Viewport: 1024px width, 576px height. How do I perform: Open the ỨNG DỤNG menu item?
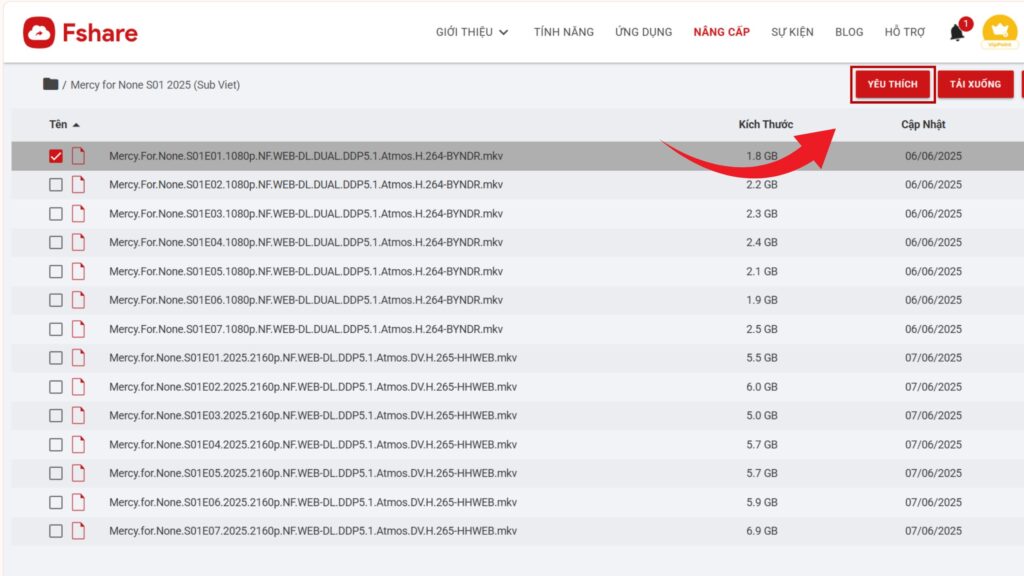(643, 32)
